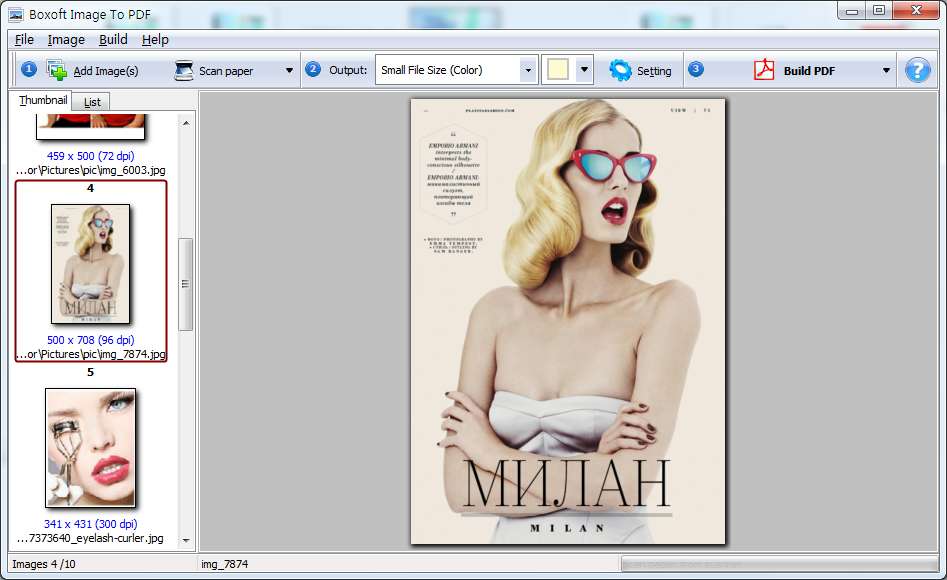This screenshot has width=947, height=580.
Task: Click the '341 x 431 (300 dpi)' text
Action: click(x=91, y=524)
